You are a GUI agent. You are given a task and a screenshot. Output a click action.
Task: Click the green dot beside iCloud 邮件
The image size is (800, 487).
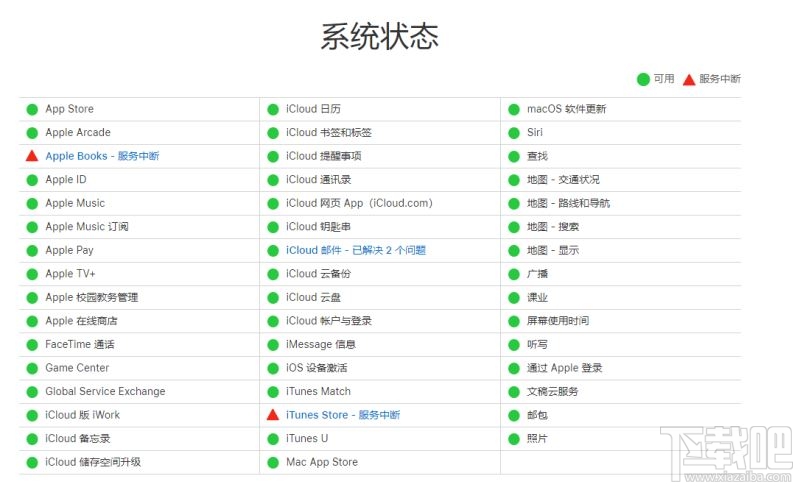(273, 250)
